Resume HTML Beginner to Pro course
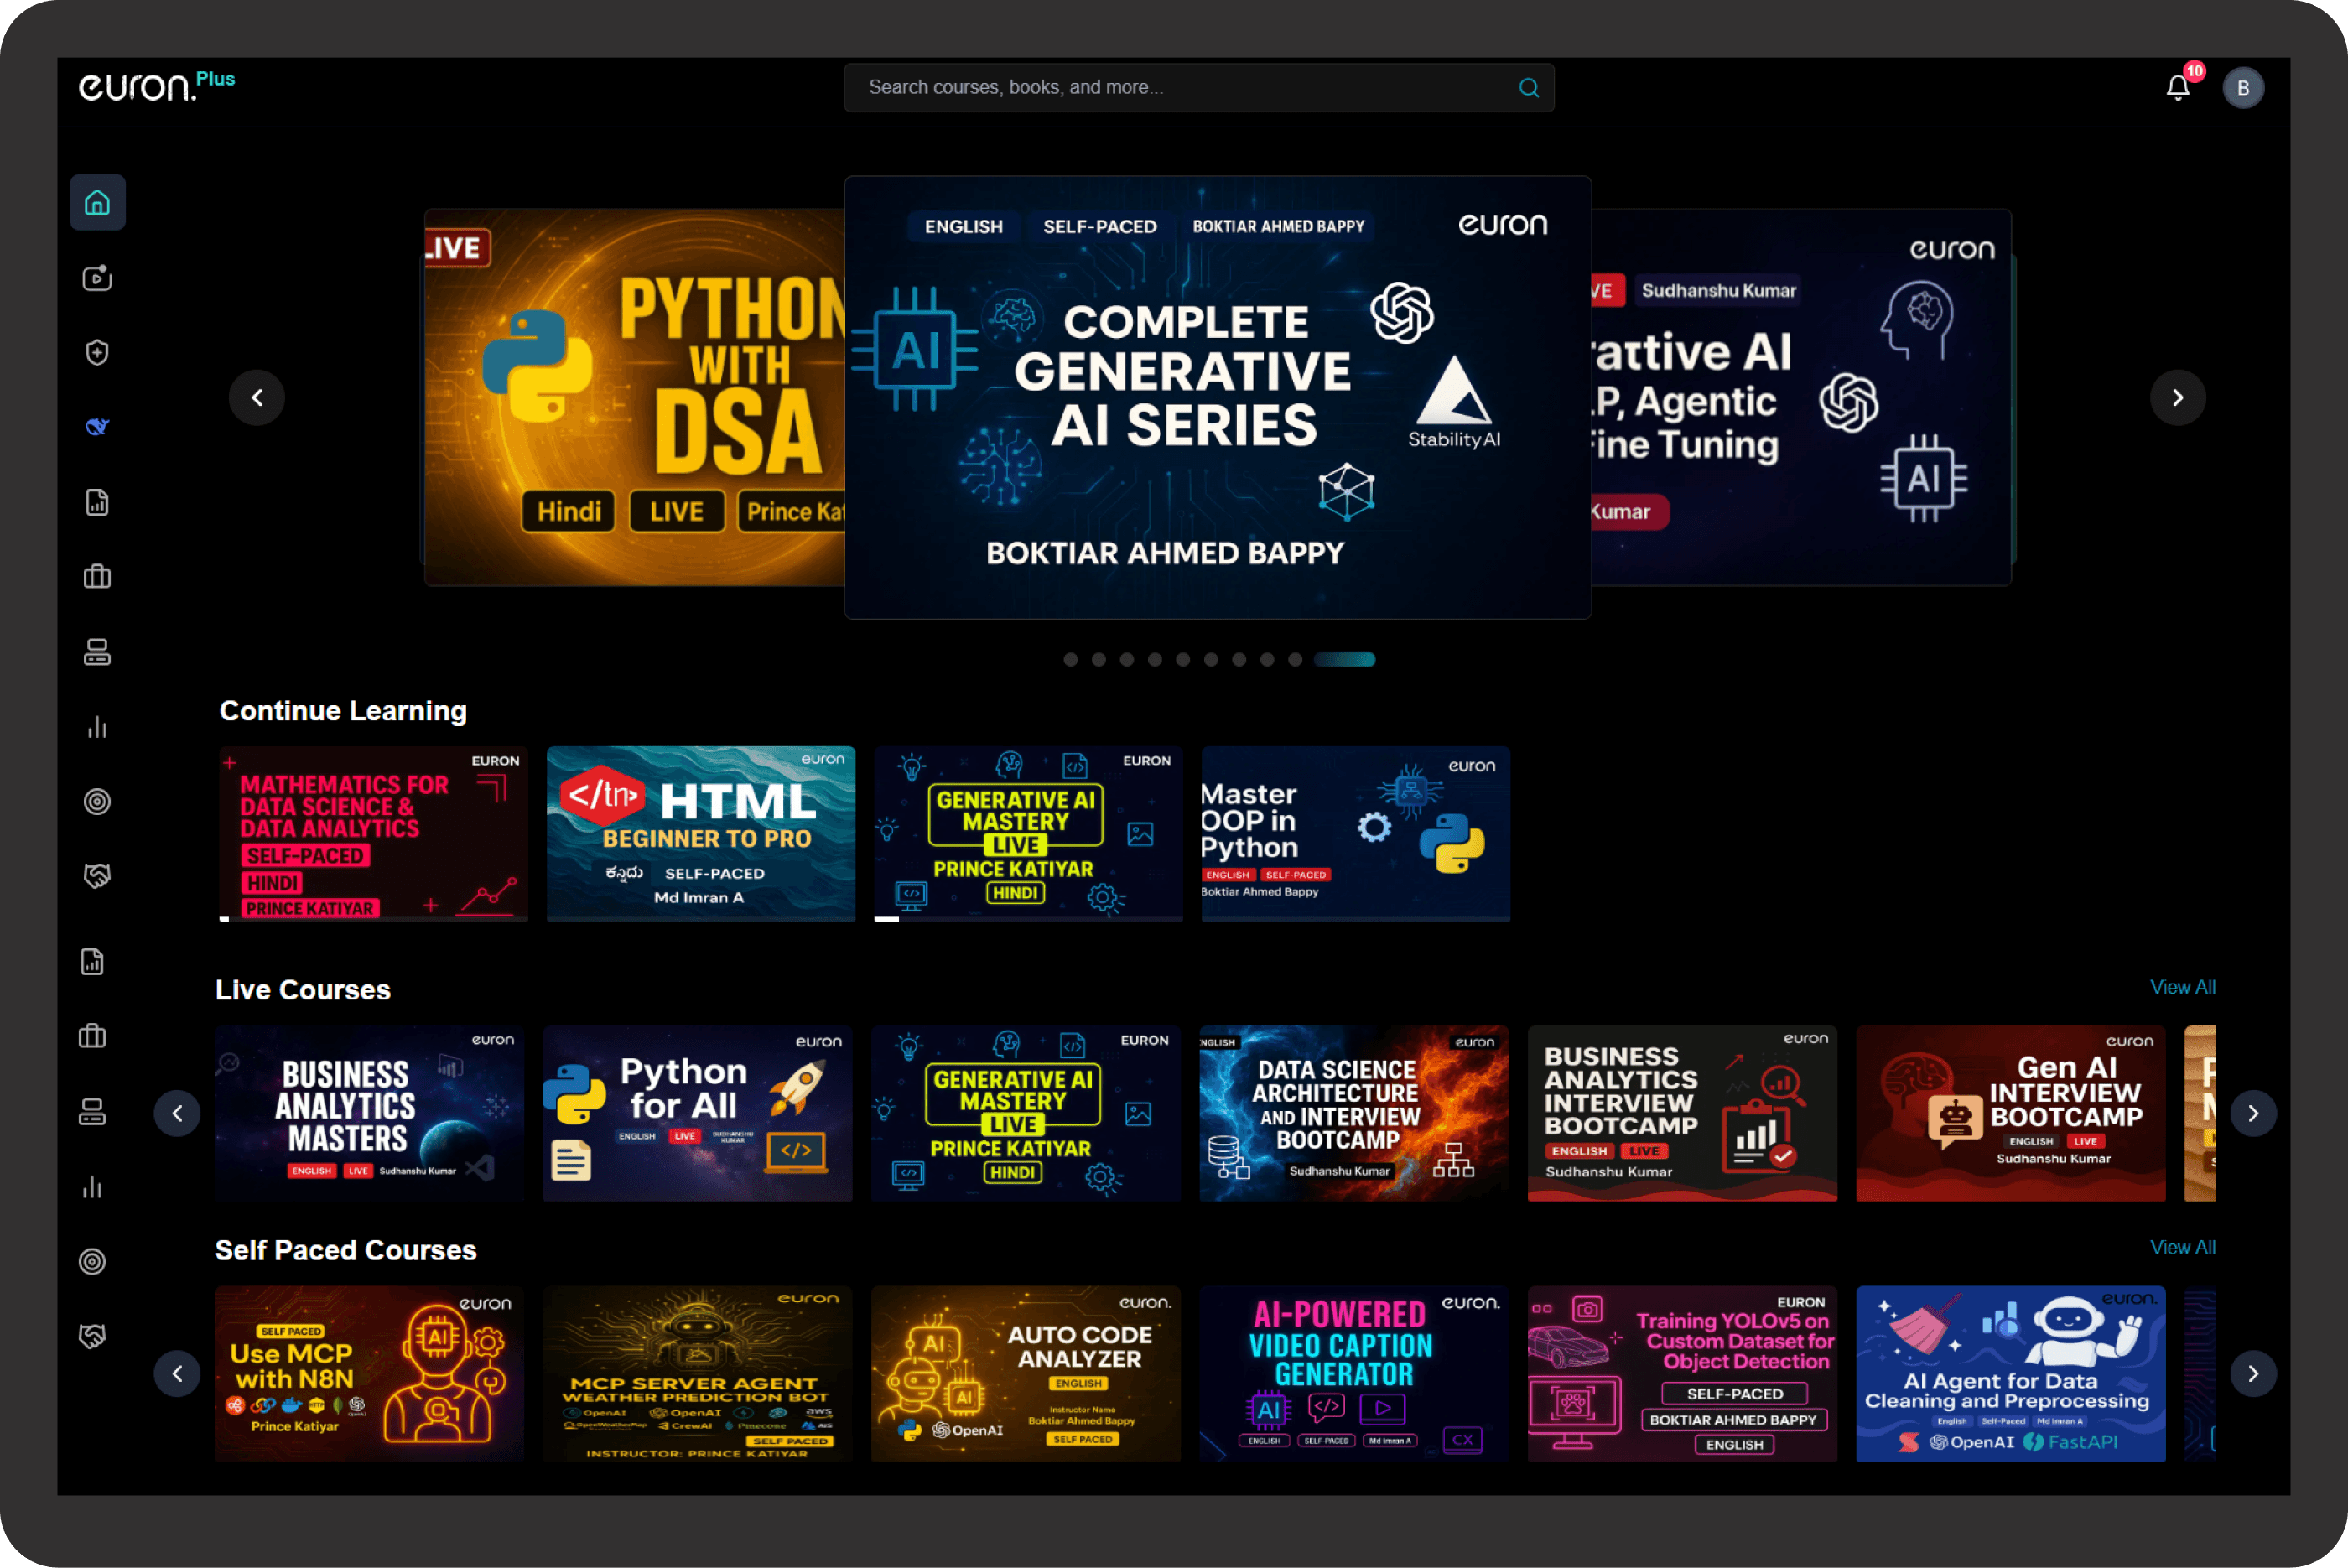2348x1568 pixels. 701,834
